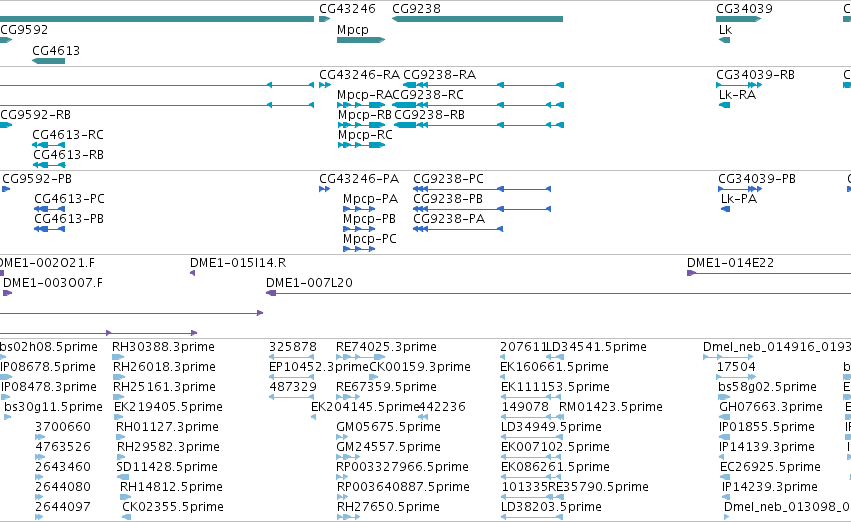This screenshot has width=851, height=522.
Task: Select transcript label Mpcp-RB
Action: coord(365,115)
